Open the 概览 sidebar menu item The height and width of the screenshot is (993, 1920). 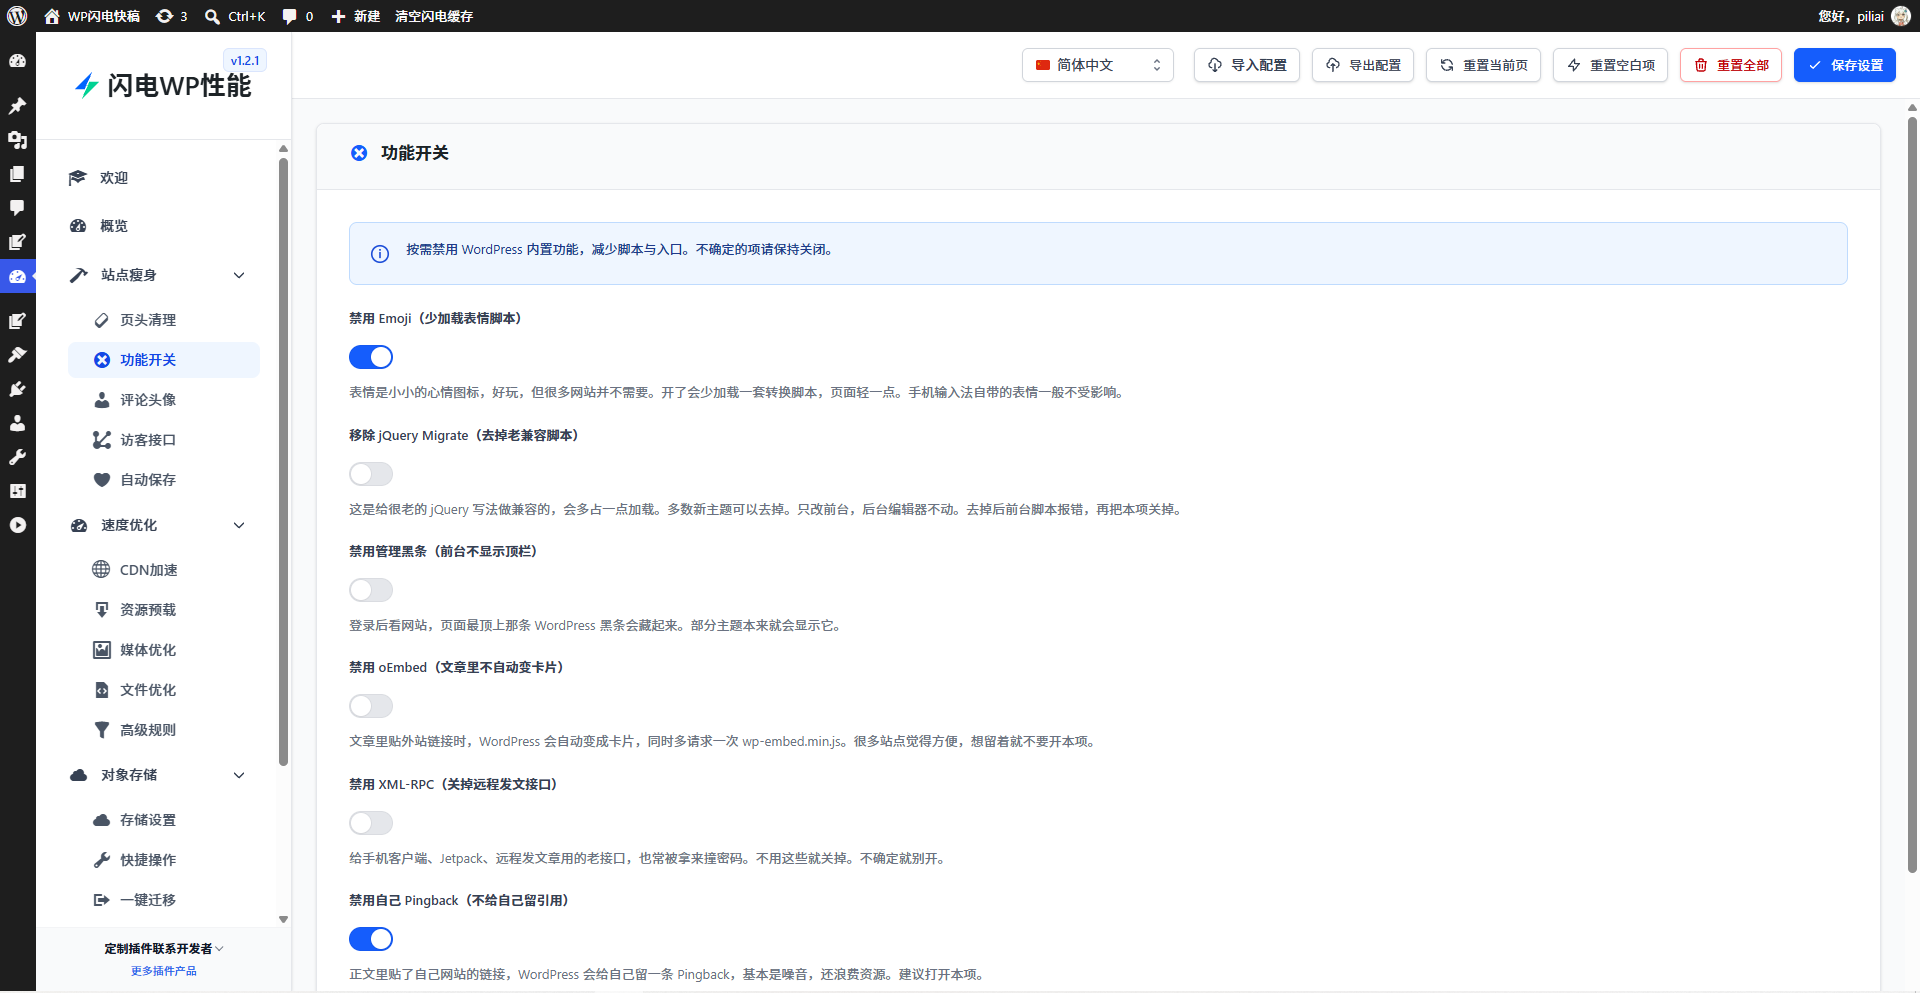point(164,226)
